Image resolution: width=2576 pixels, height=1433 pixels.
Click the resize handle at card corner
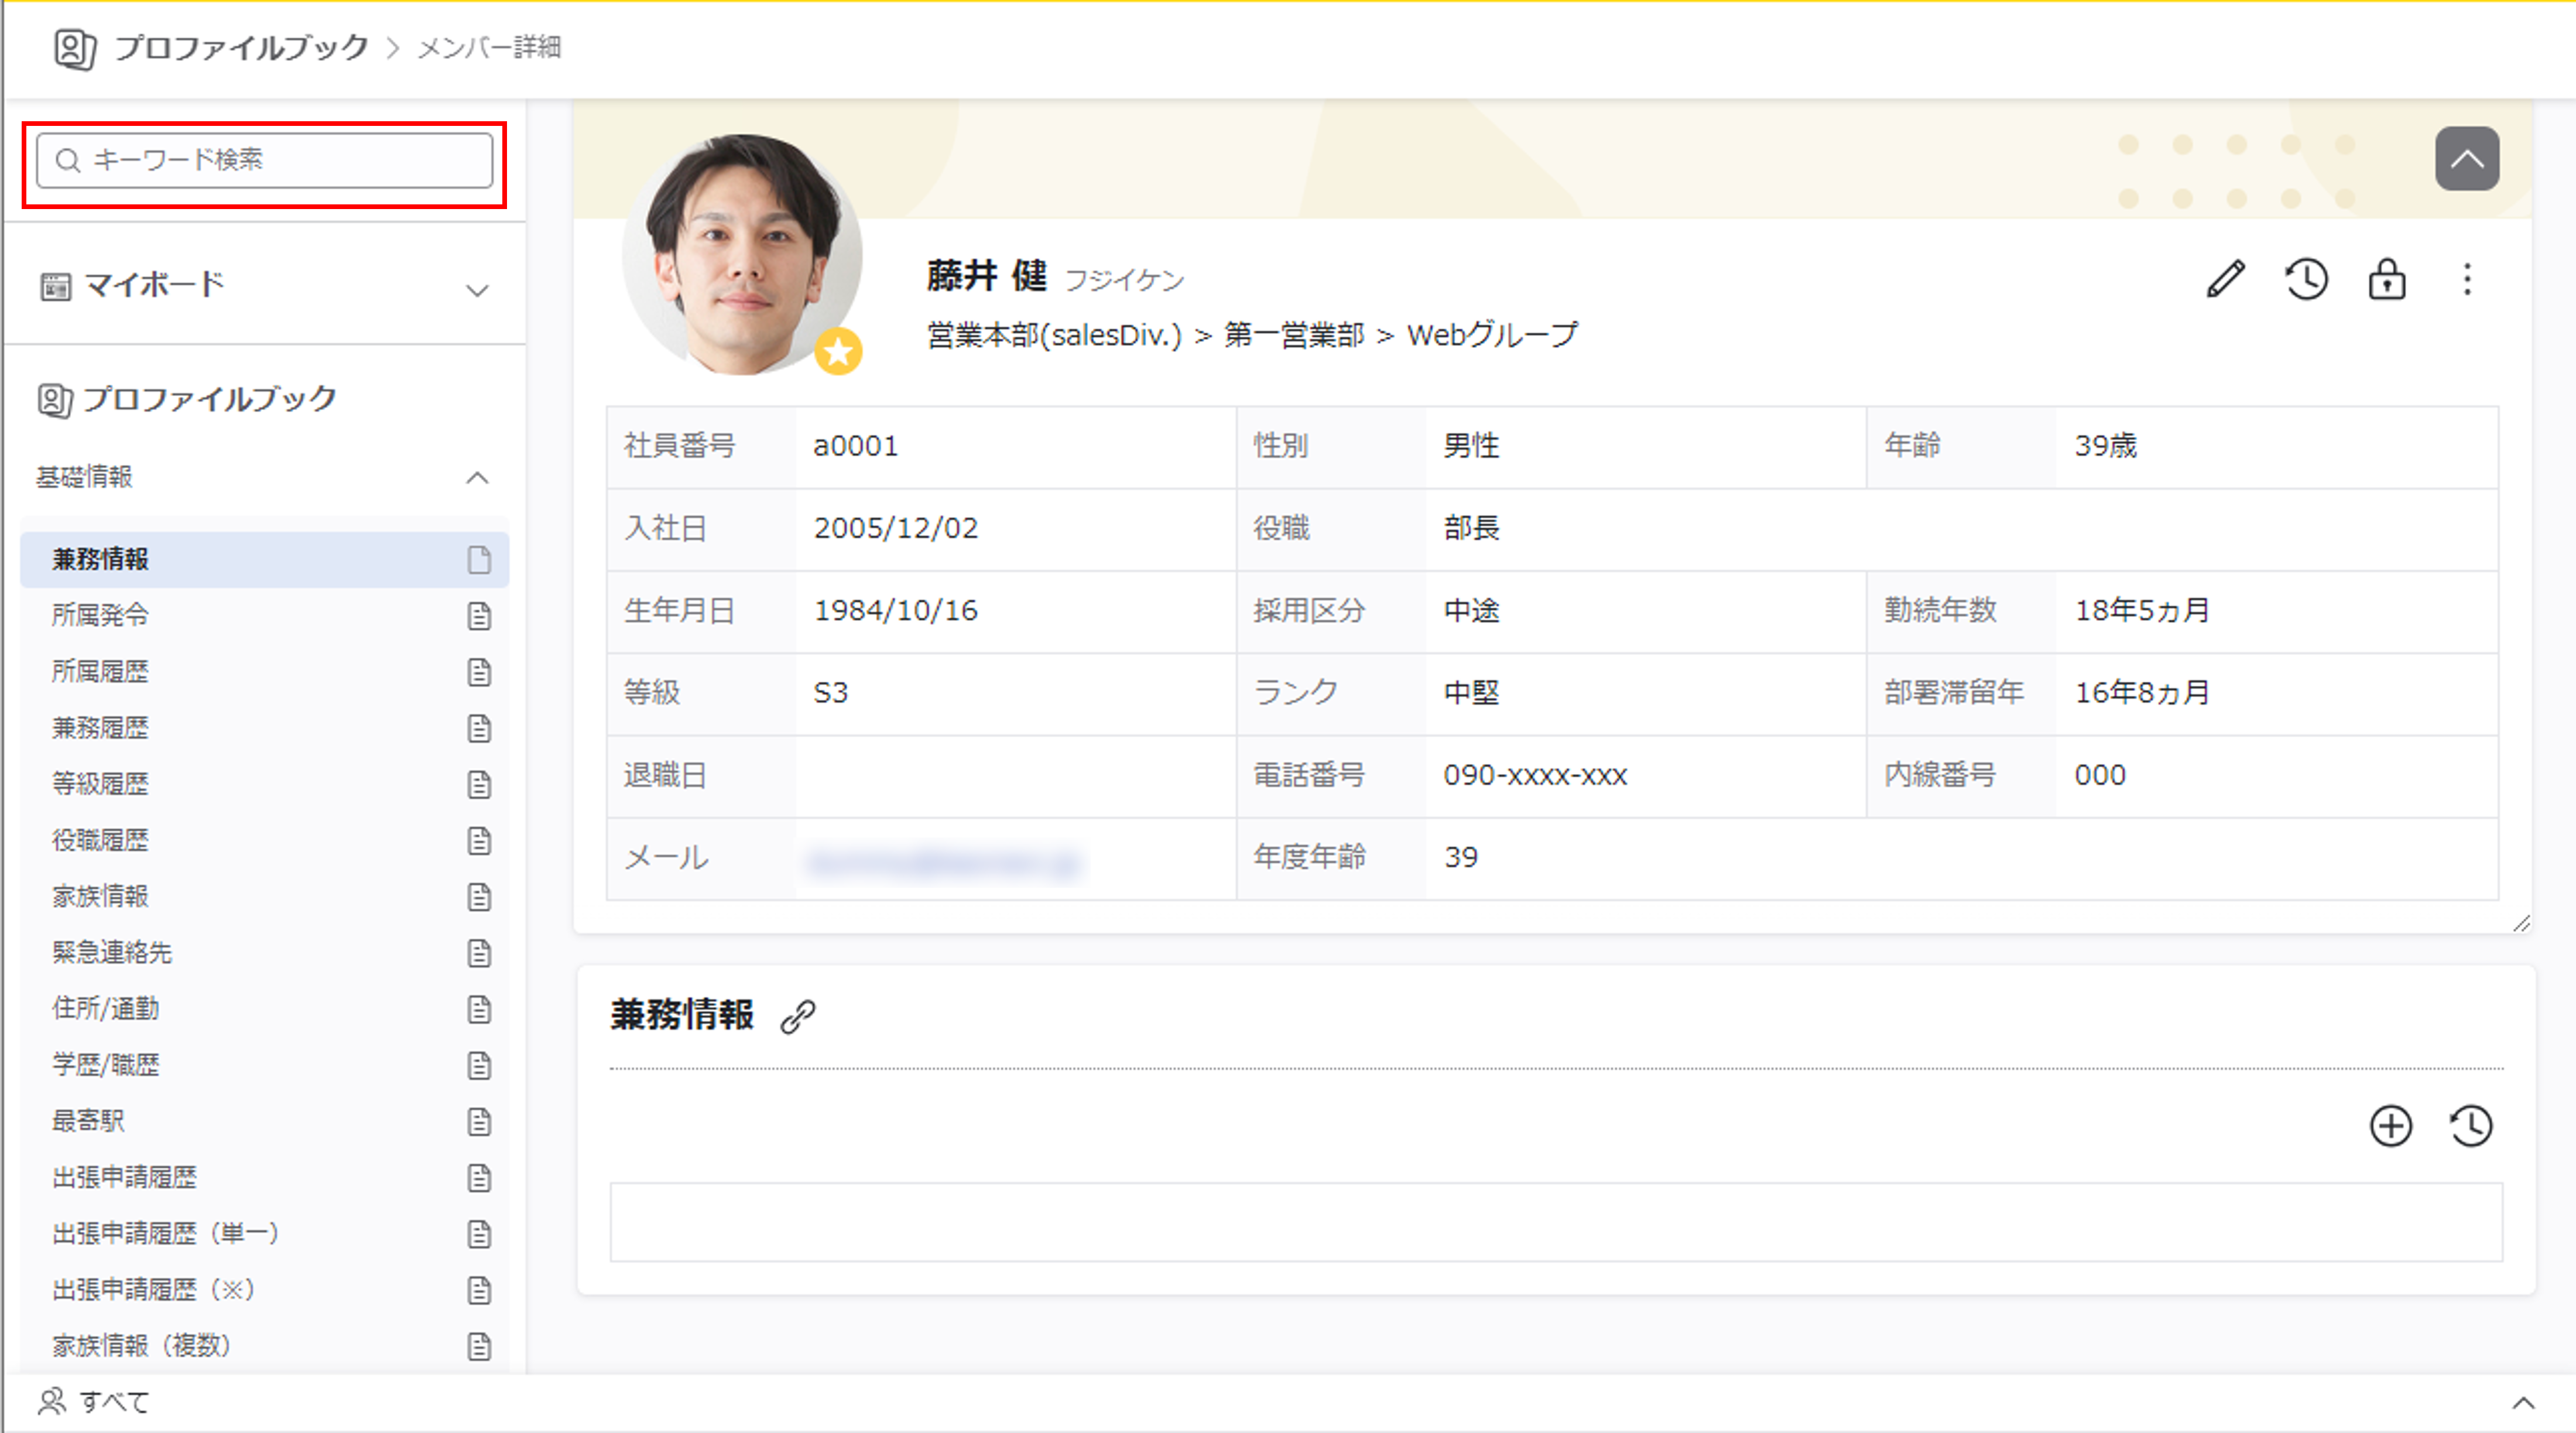tap(2521, 923)
